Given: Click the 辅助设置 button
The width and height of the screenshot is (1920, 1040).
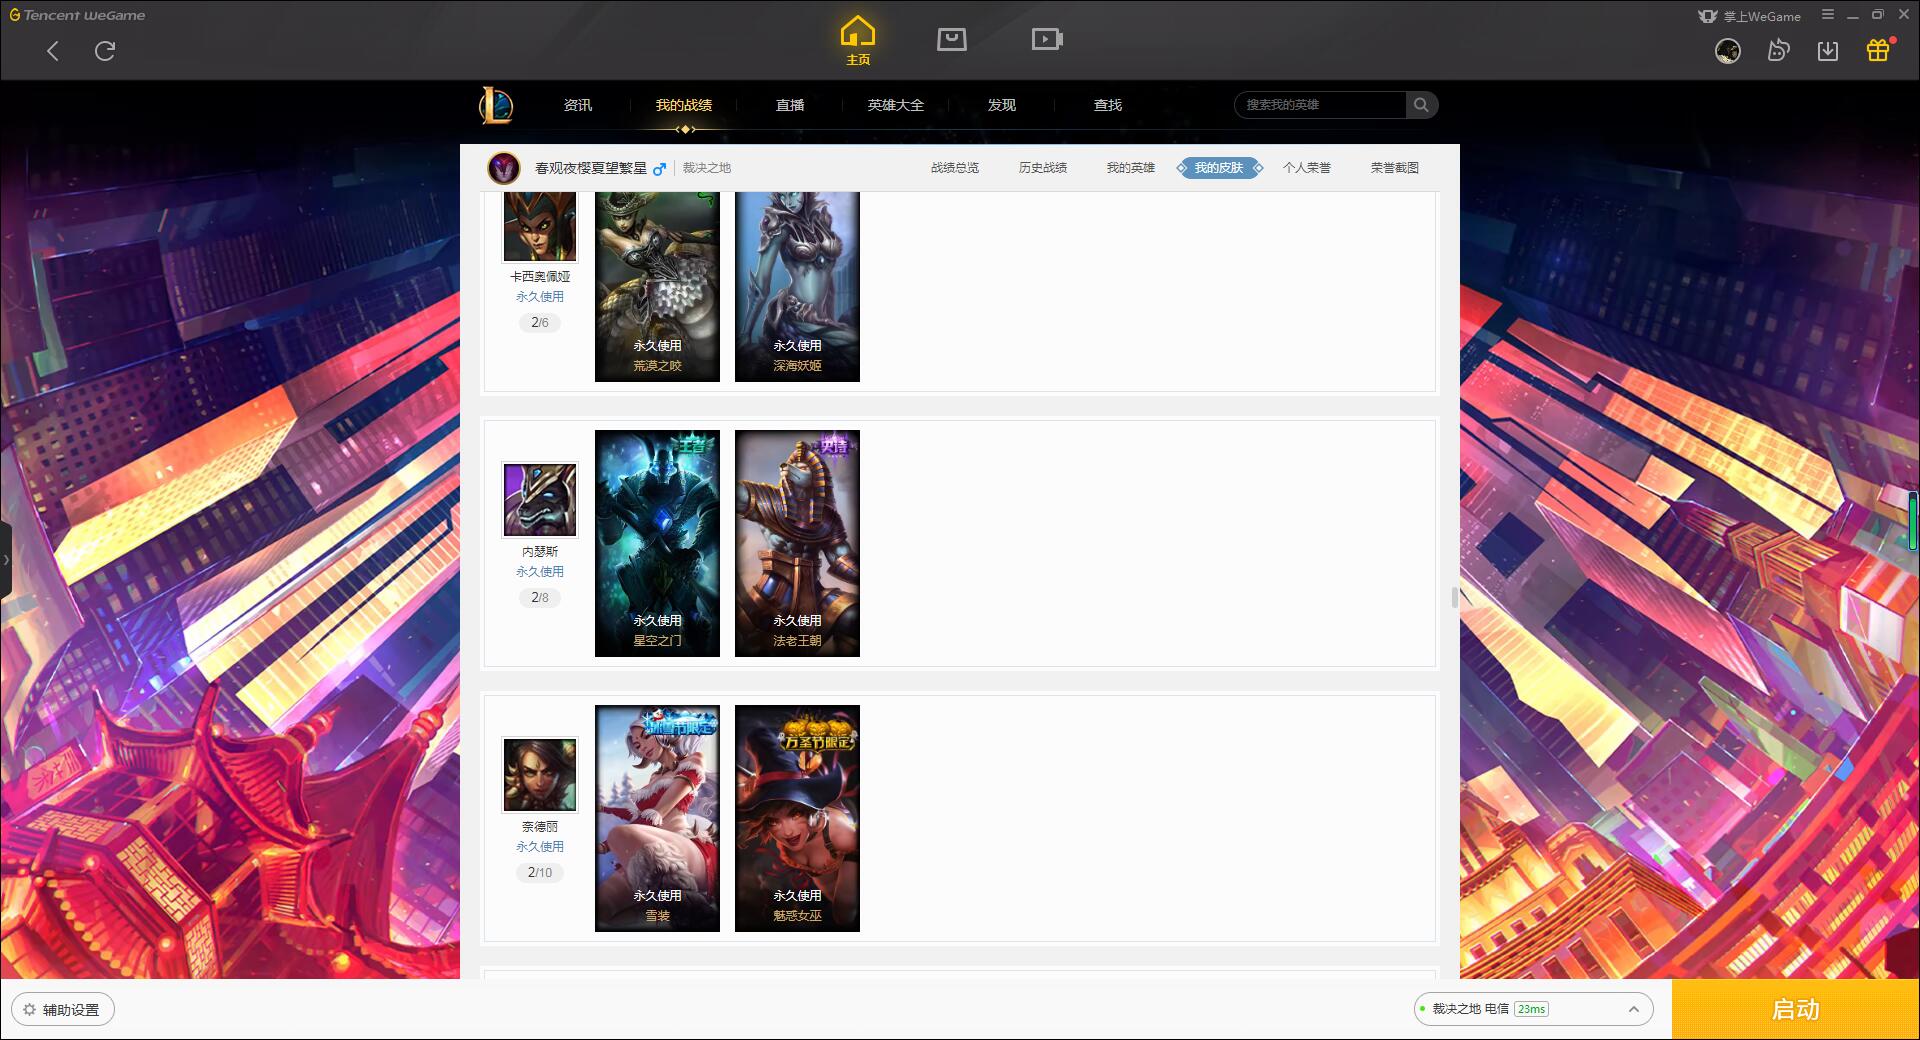Looking at the screenshot, I should click(63, 1010).
